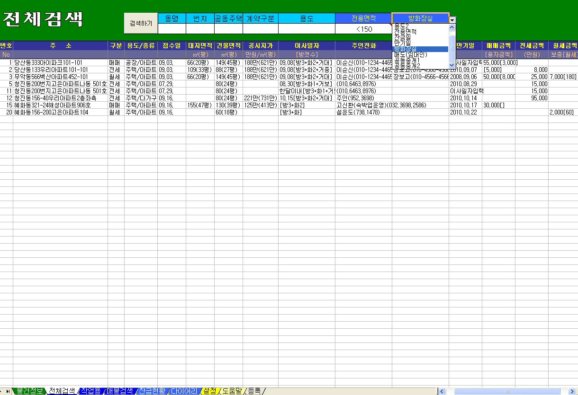Click the input cell under 용도
This screenshot has height=395, width=578.
tap(307, 29)
